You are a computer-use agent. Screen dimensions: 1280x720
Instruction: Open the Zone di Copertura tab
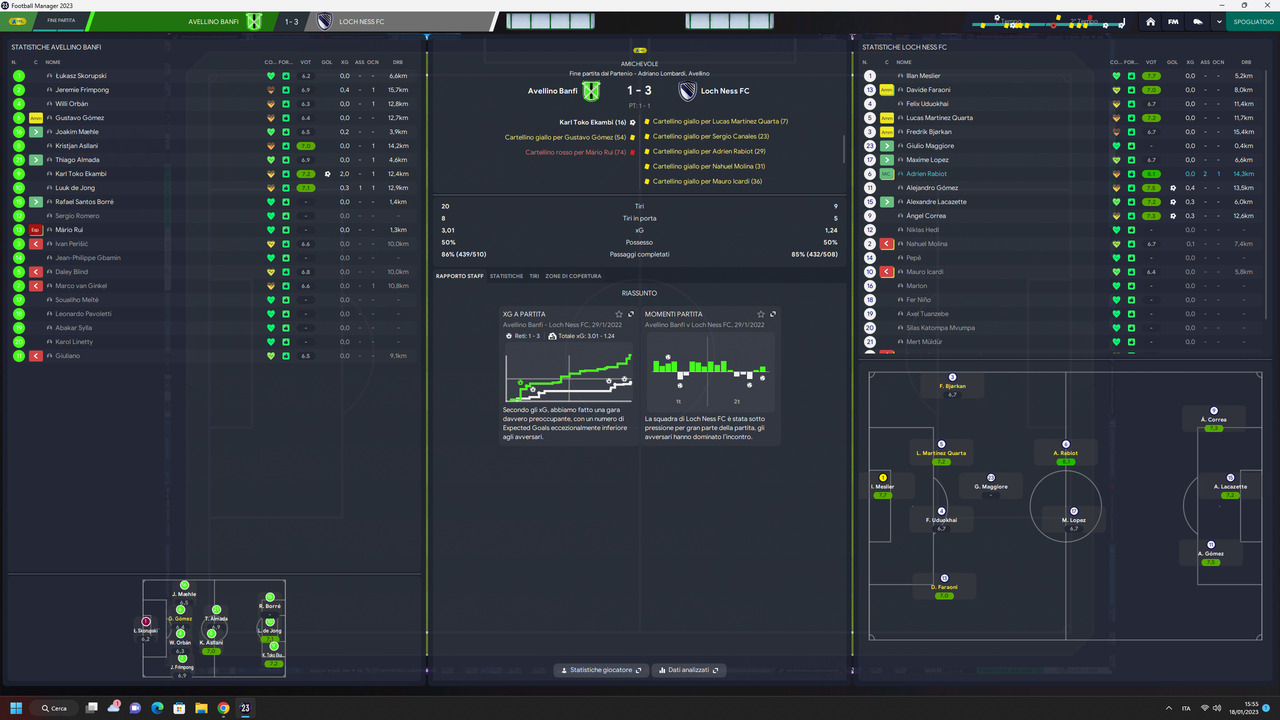pyautogui.click(x=573, y=276)
